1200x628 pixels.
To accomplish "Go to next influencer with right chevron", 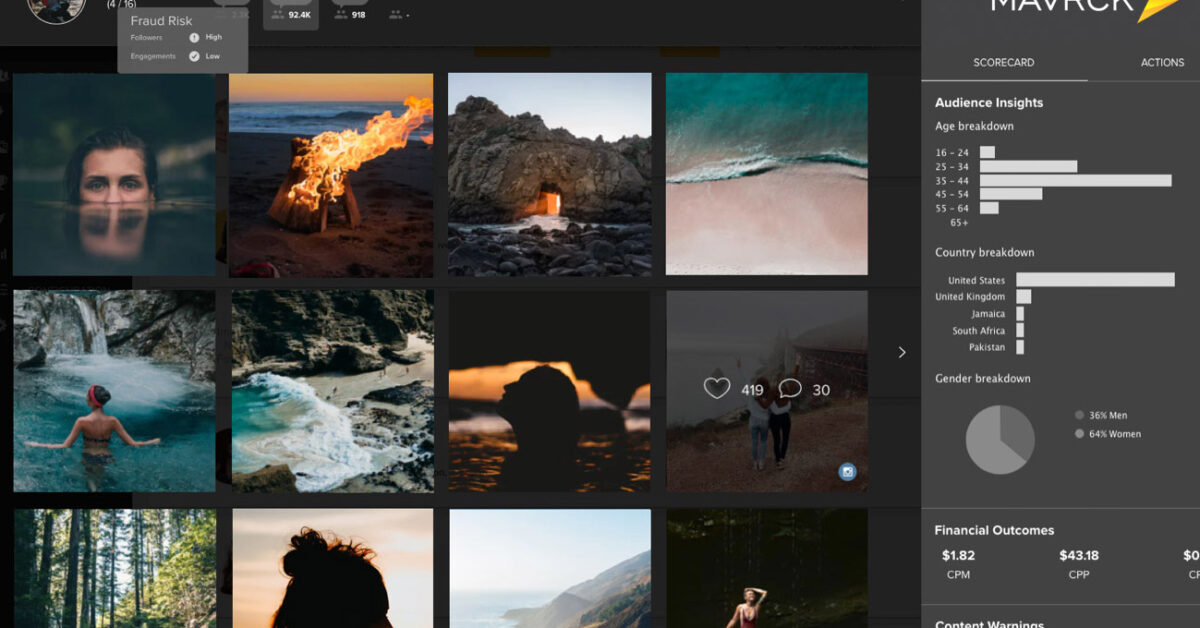I will point(902,352).
